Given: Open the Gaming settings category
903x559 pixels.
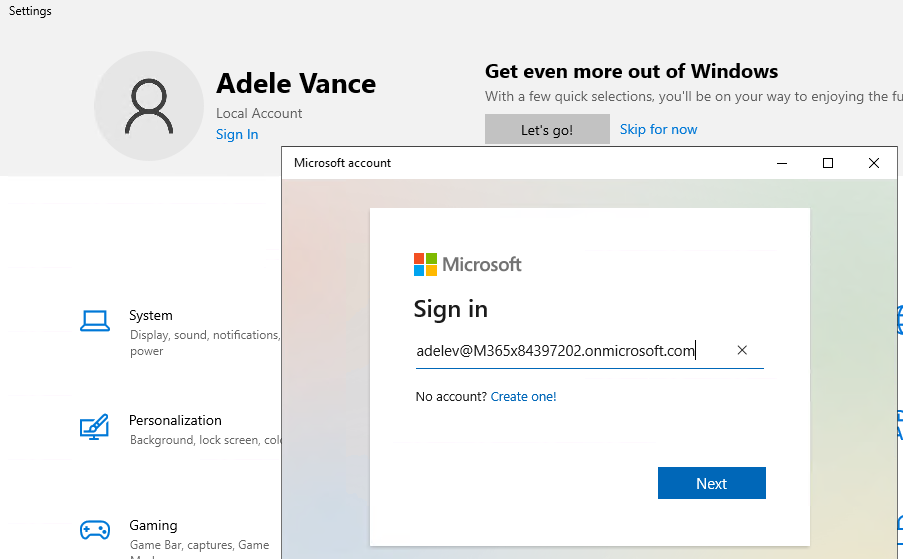Looking at the screenshot, I should [x=180, y=538].
